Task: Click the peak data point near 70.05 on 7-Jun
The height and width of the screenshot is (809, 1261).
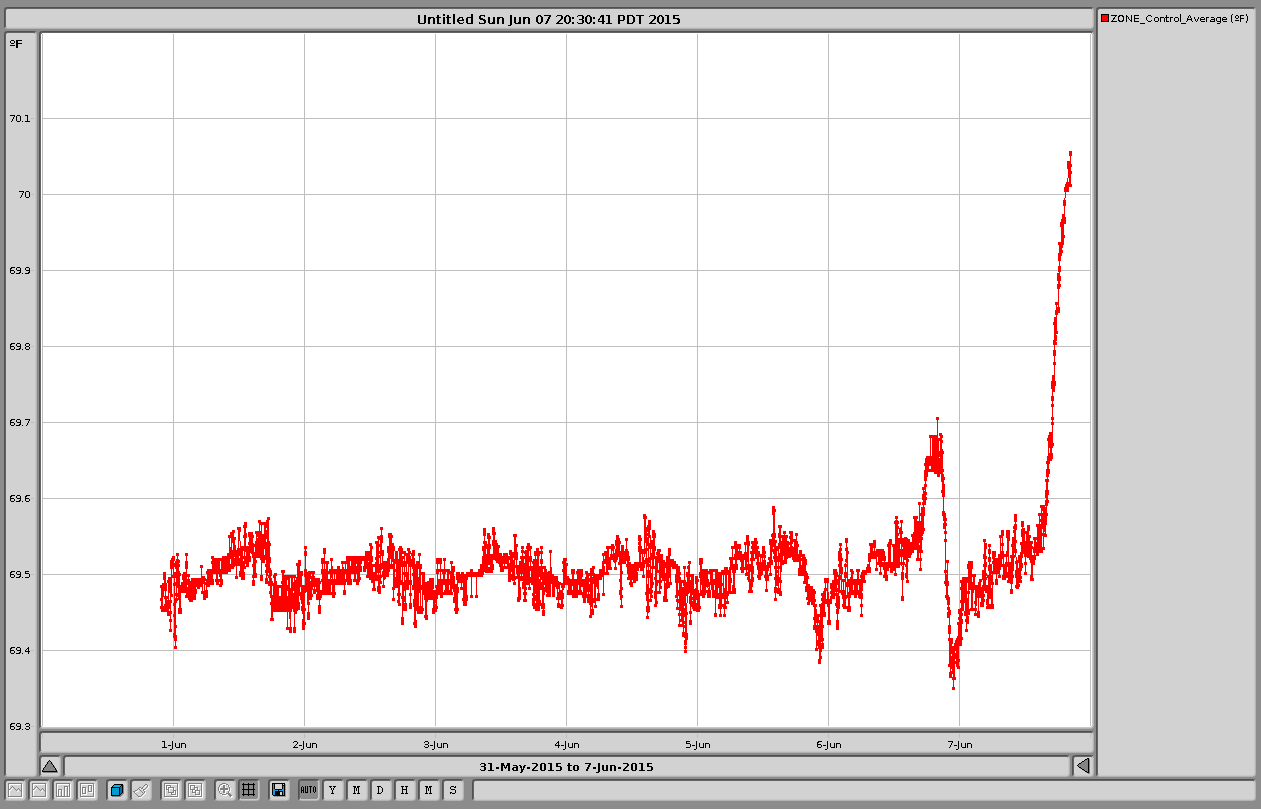Action: (1070, 153)
